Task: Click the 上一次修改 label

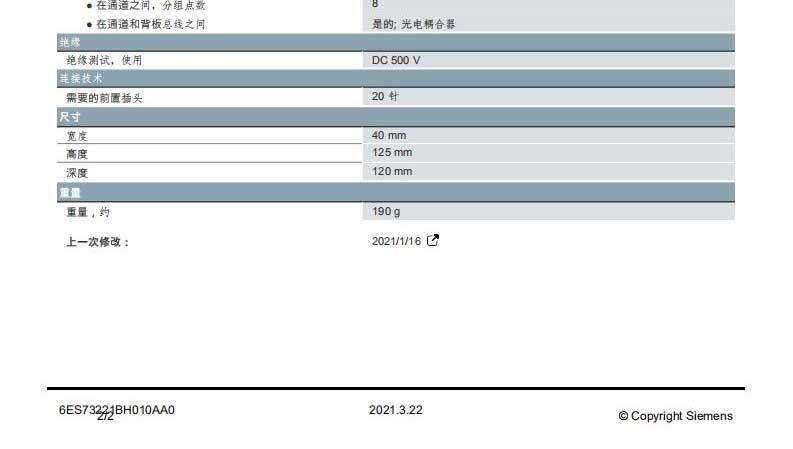Action: point(98,242)
